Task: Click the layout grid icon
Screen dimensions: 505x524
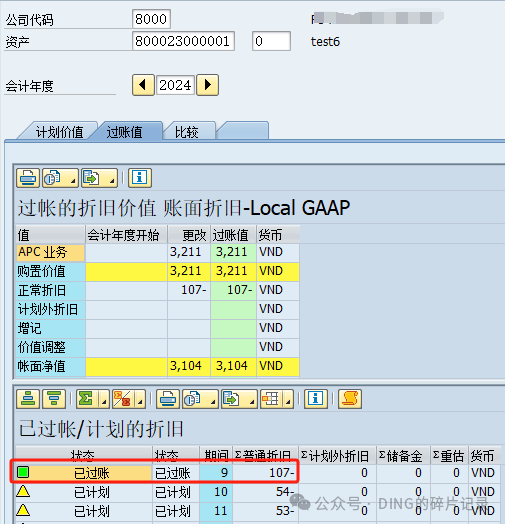Action: tap(270, 399)
